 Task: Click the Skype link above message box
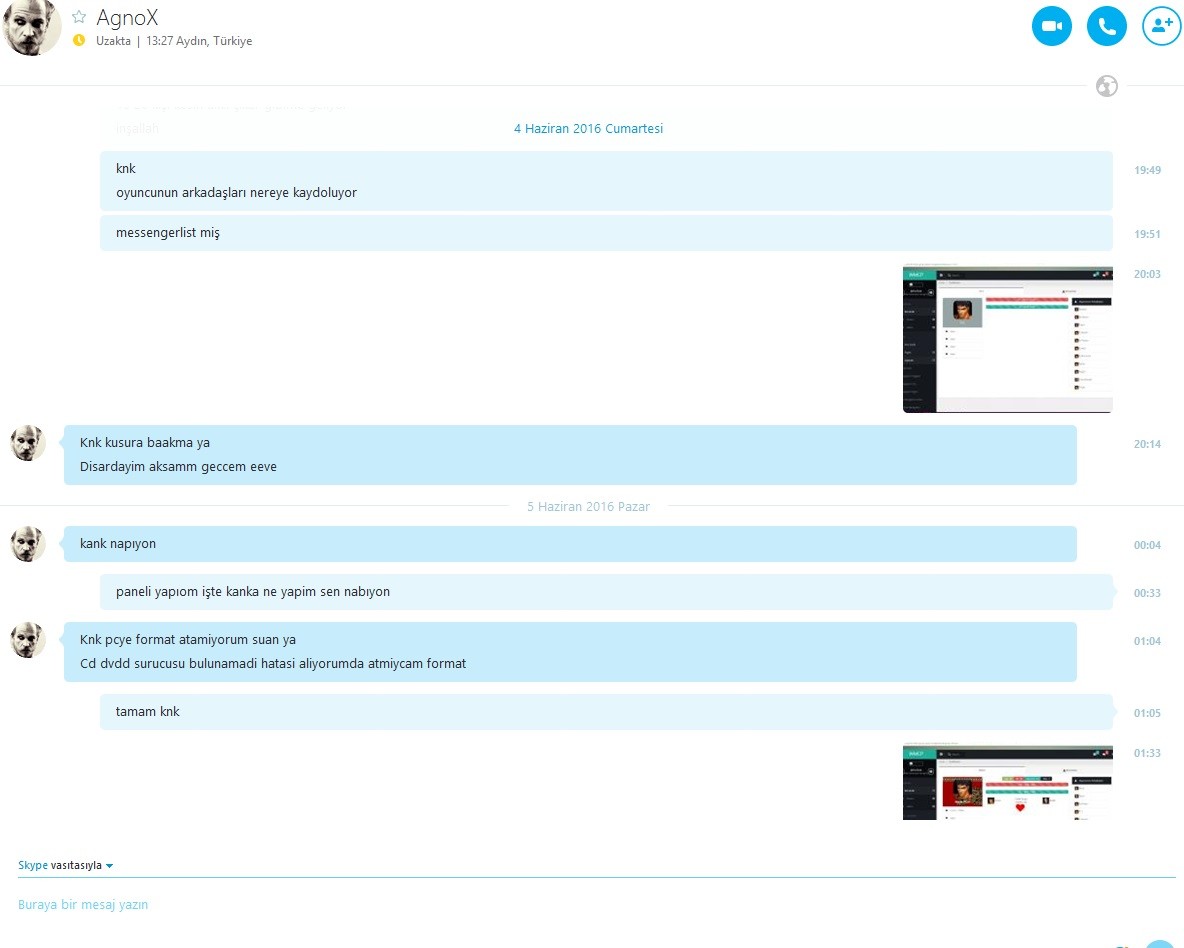[32, 865]
